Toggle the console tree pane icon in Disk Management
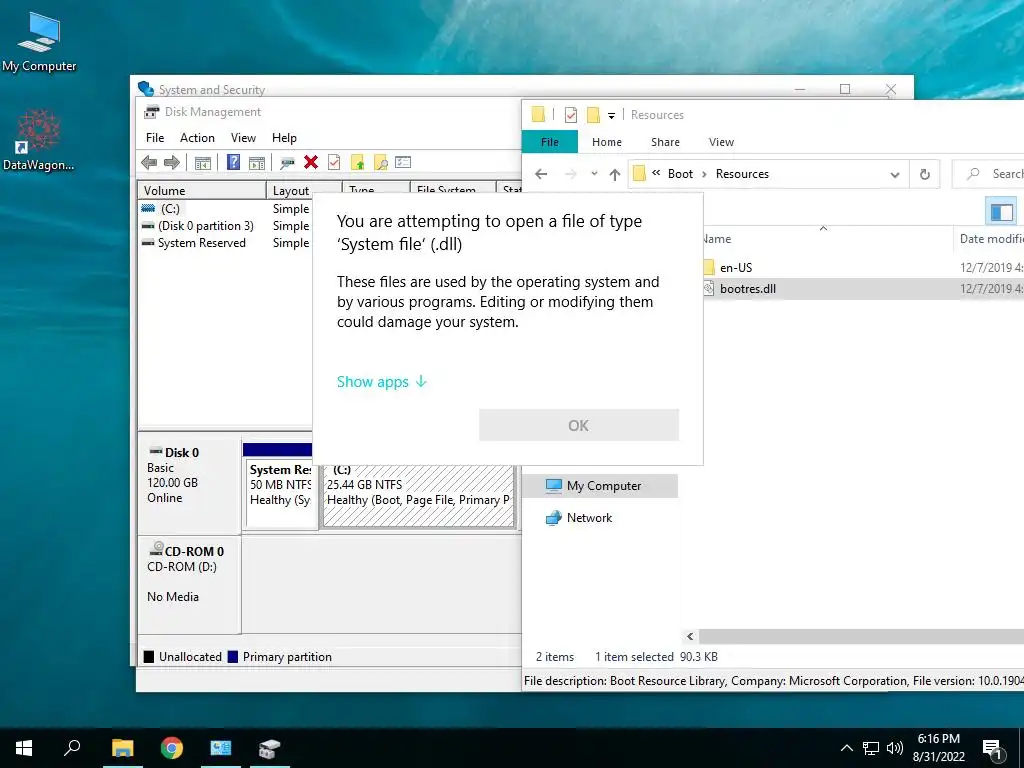Viewport: 1024px width, 768px height. pos(202,163)
